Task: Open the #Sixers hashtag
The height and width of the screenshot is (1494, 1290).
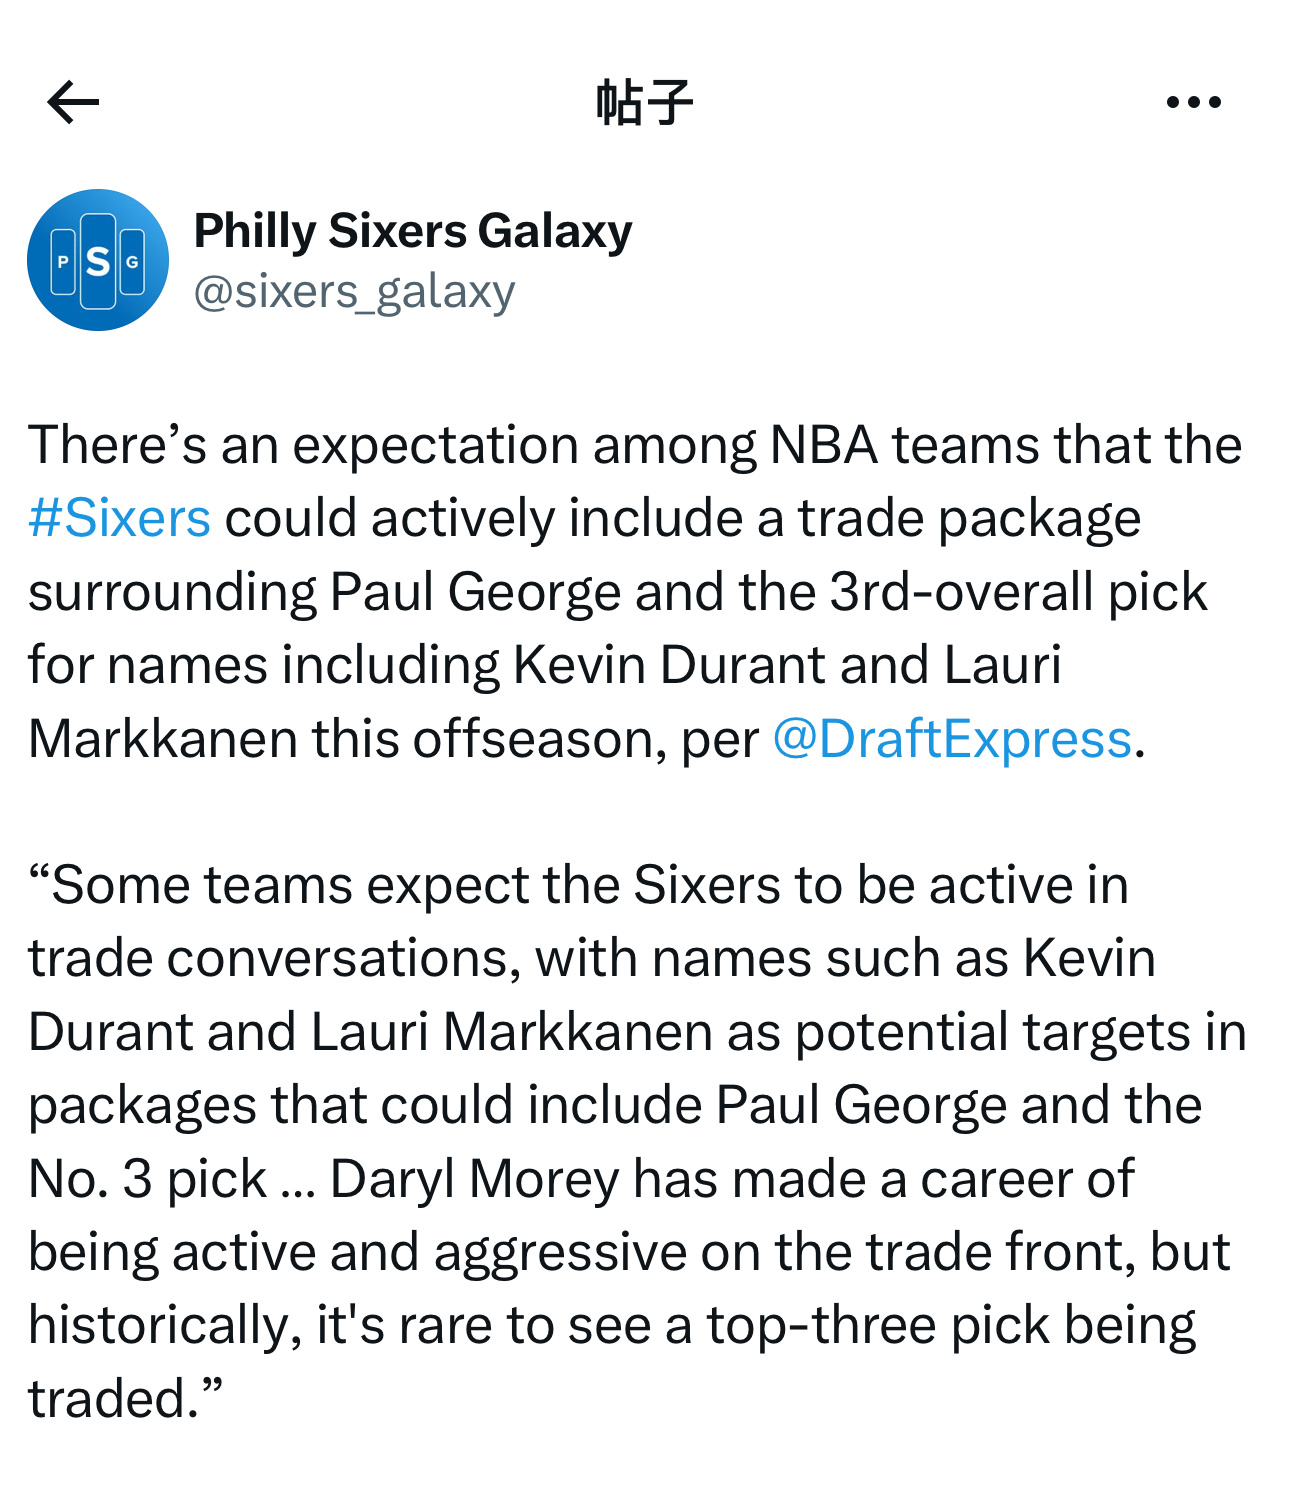Action: (x=120, y=518)
